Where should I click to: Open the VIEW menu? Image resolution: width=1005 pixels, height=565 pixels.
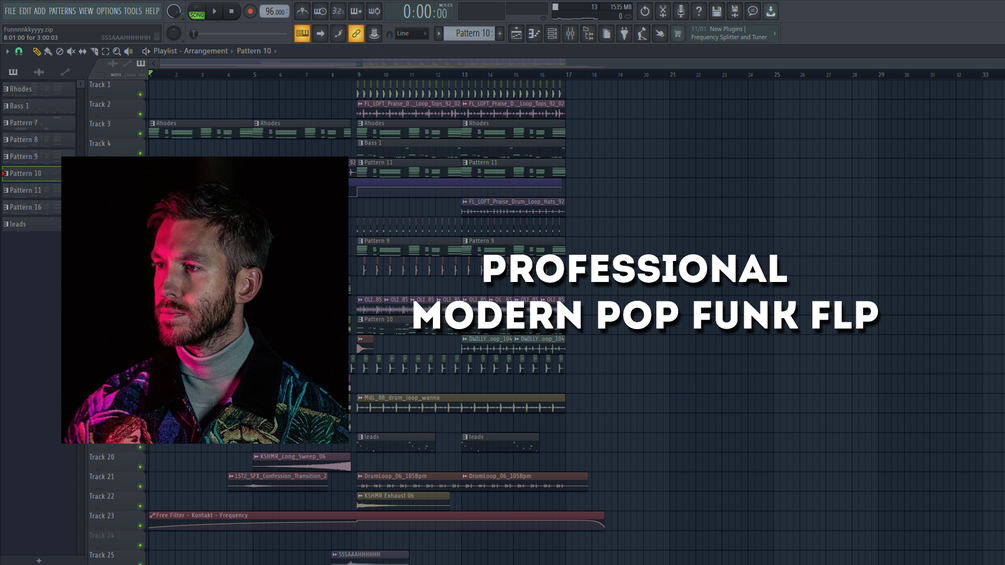[x=86, y=11]
